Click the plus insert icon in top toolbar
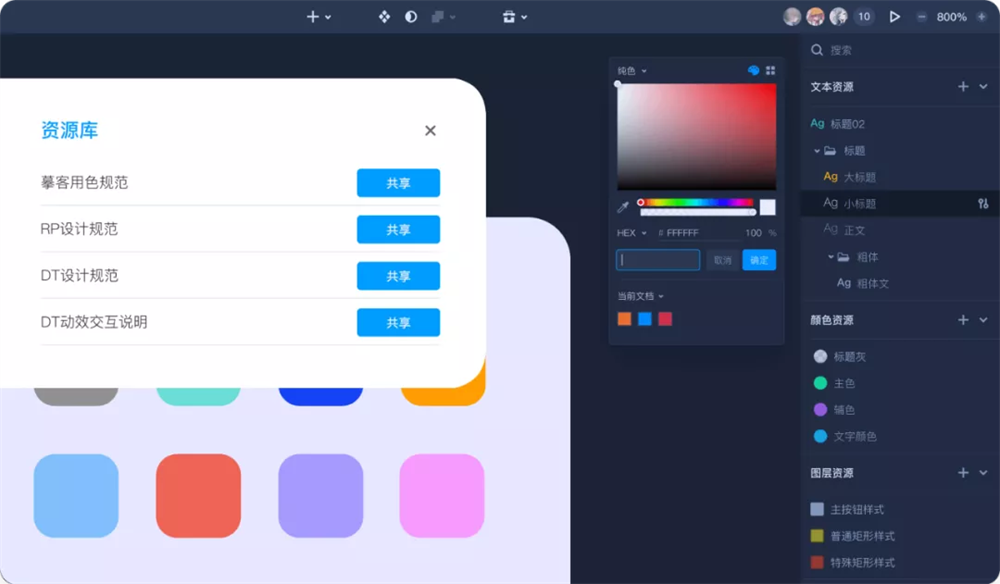 point(312,17)
